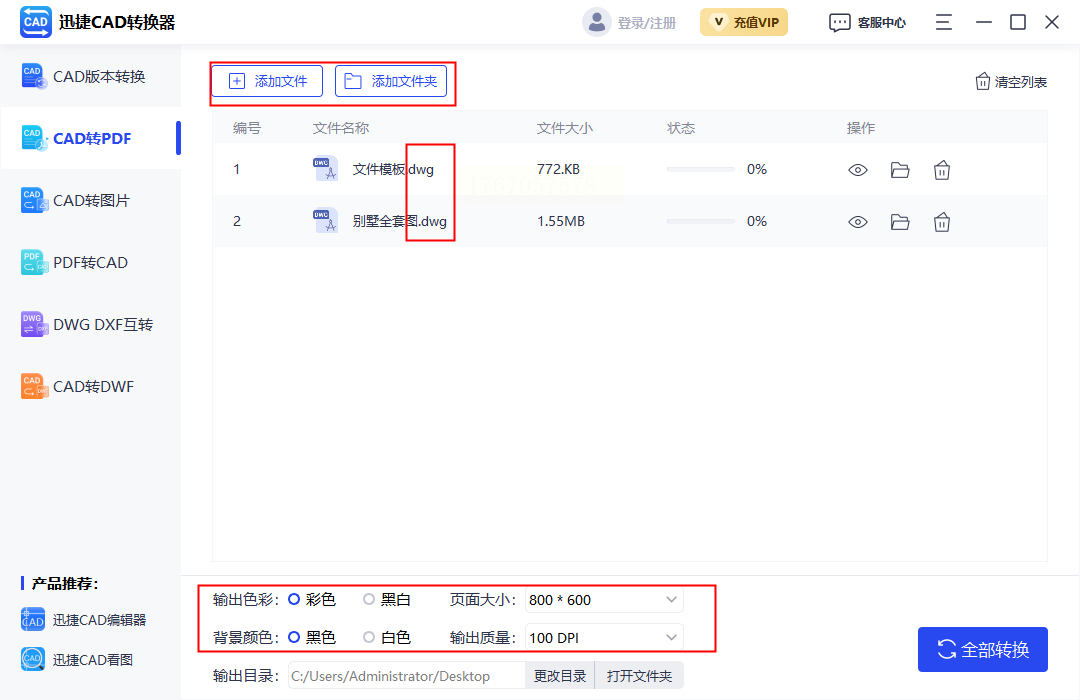Select 彩色 output color radio
Image resolution: width=1080 pixels, height=700 pixels.
[294, 599]
